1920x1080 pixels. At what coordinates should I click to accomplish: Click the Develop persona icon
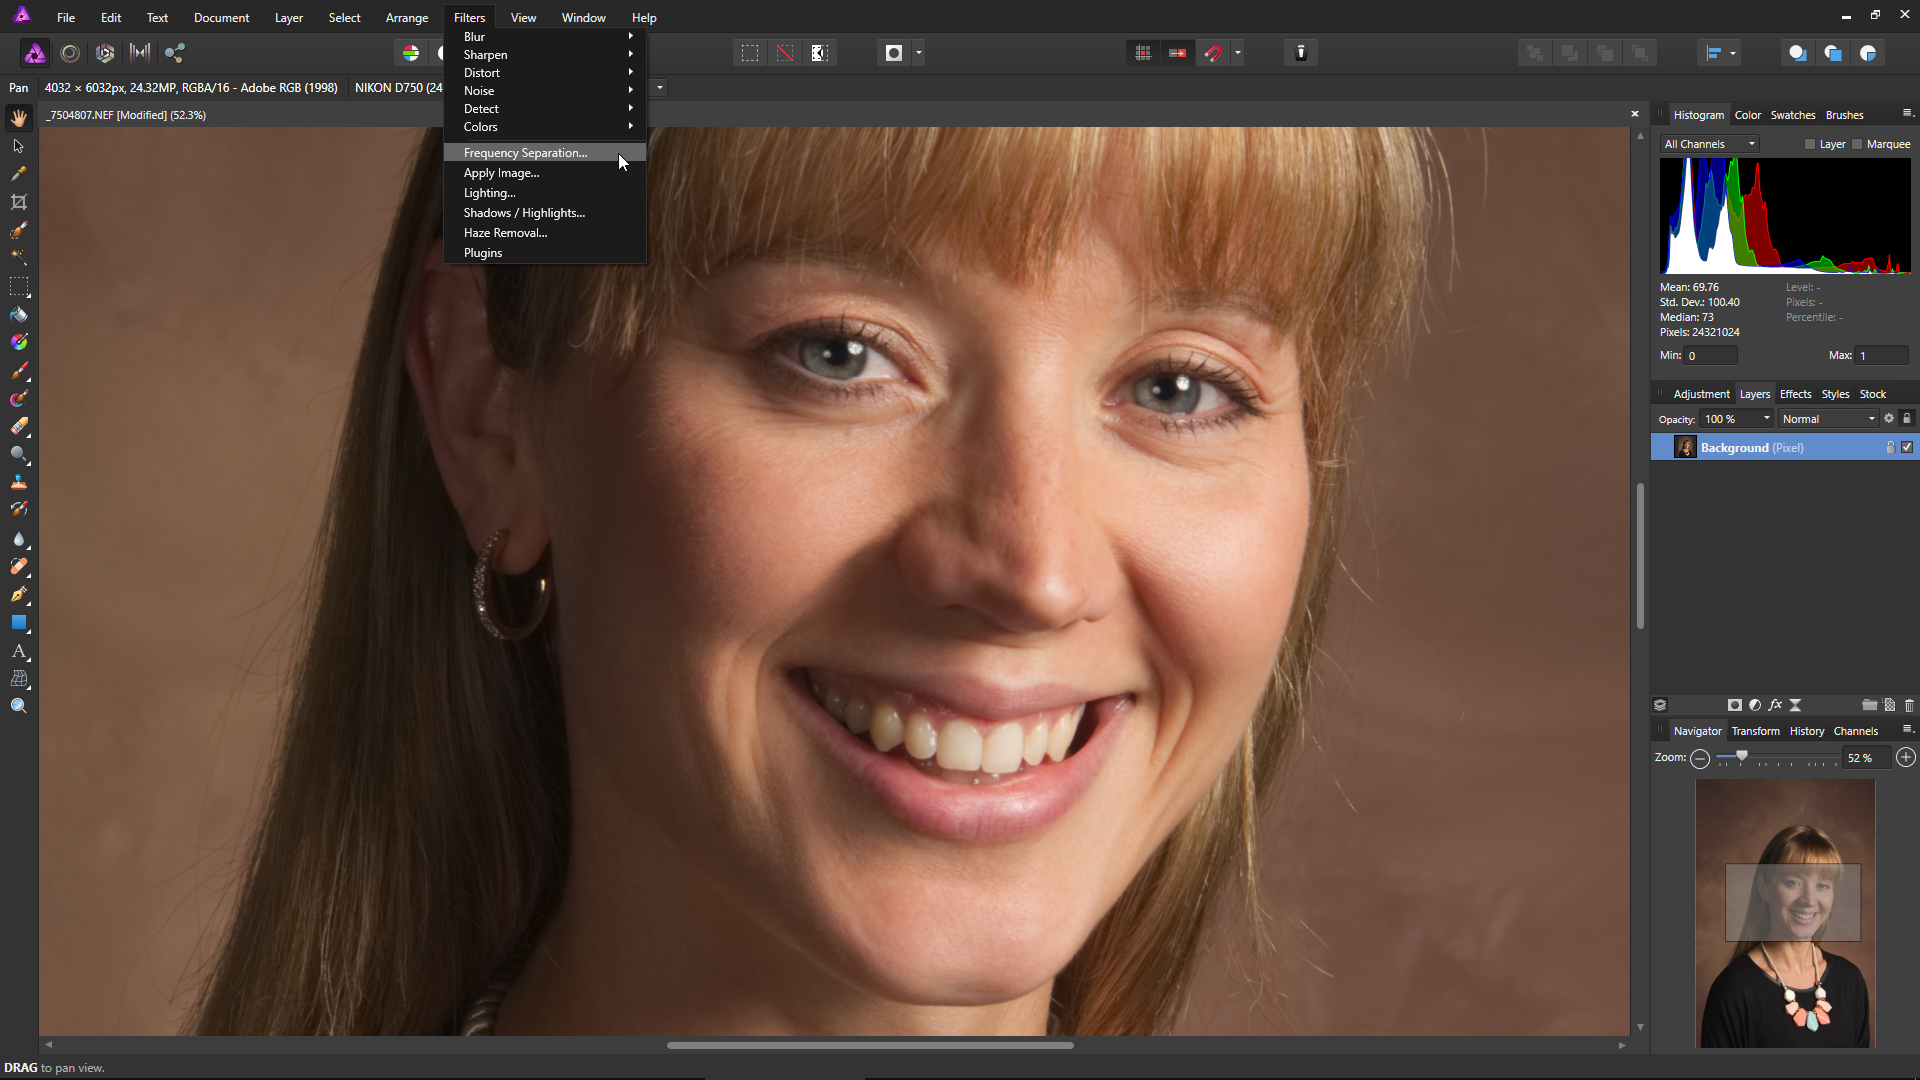pyautogui.click(x=105, y=53)
